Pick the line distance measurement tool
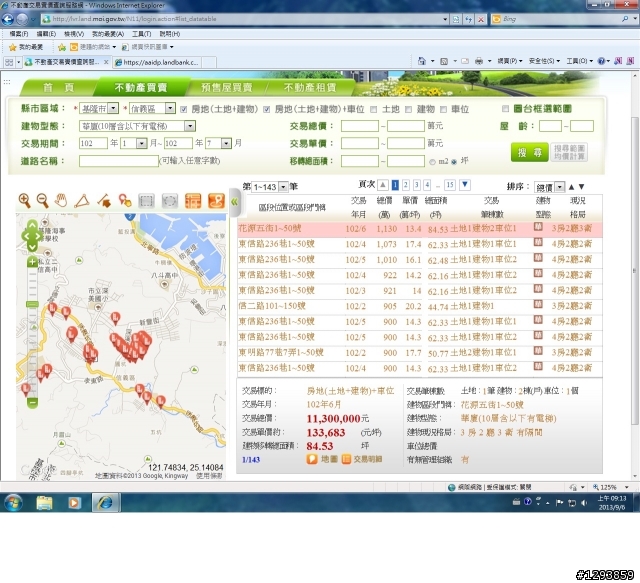Image resolution: width=640 pixels, height=583 pixels. pyautogui.click(x=104, y=201)
